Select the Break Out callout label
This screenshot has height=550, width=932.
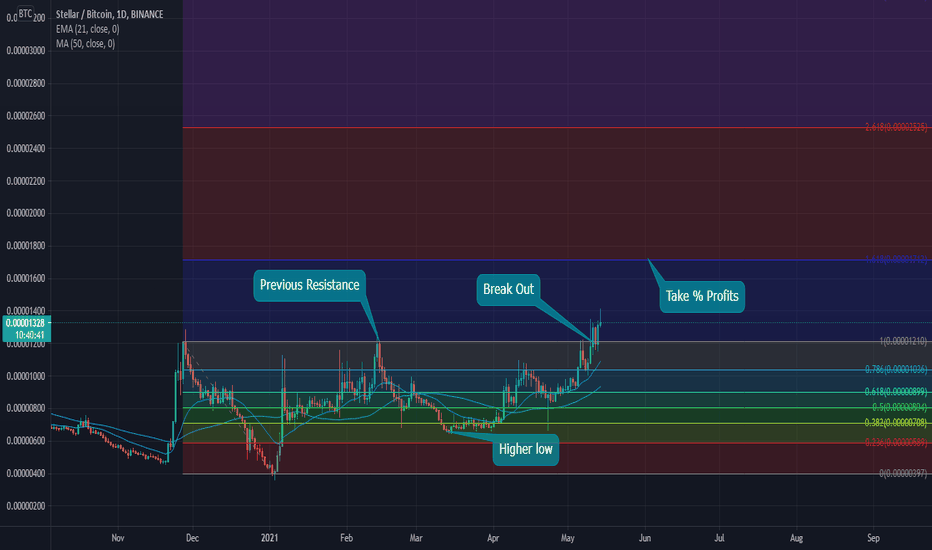[508, 290]
